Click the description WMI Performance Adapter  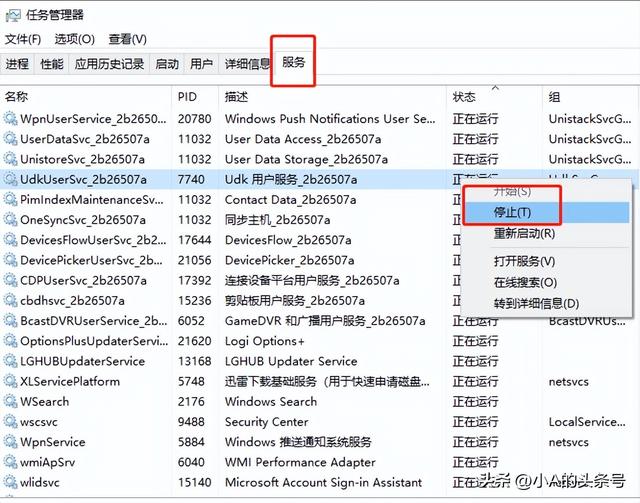[x=300, y=462]
